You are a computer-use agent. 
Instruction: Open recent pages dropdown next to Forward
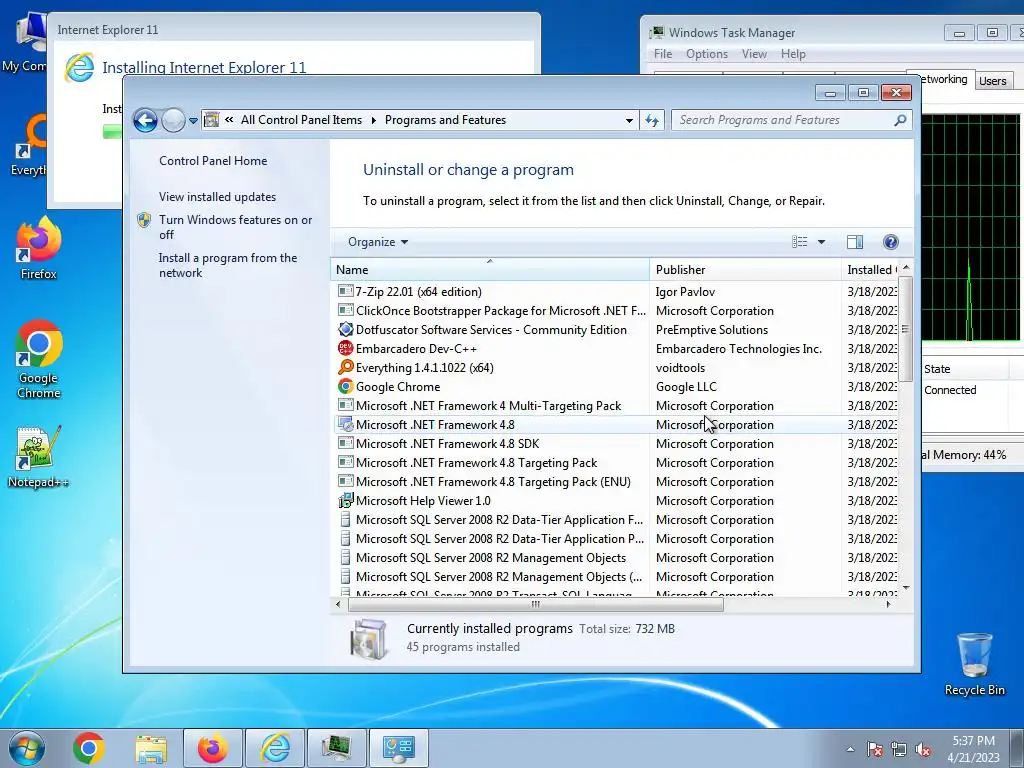pos(193,121)
